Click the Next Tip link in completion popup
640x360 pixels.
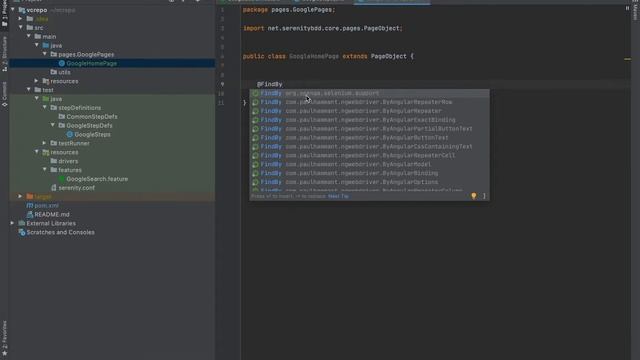pos(338,196)
